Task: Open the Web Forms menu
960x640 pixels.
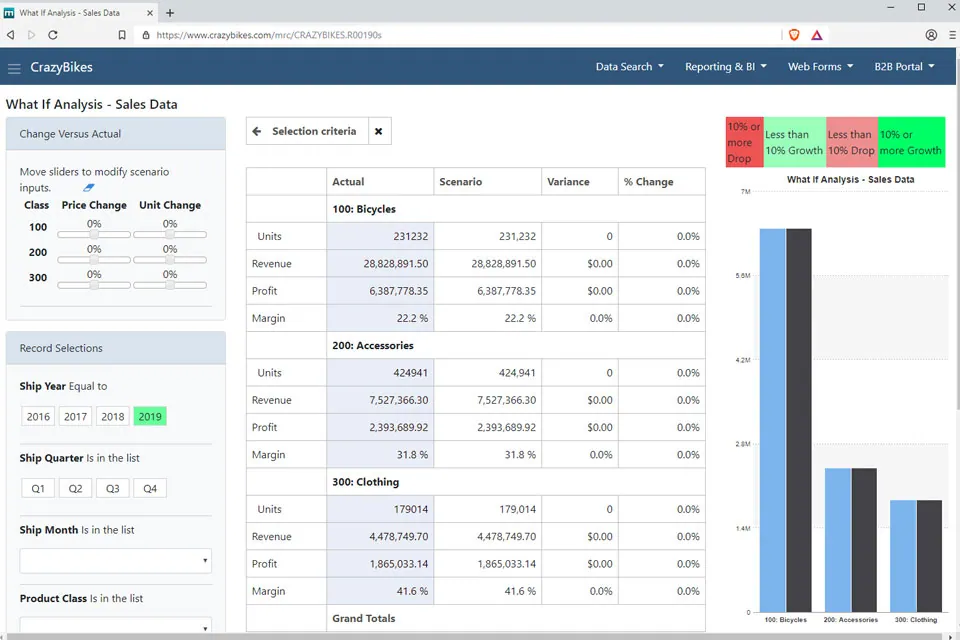Action: [820, 67]
